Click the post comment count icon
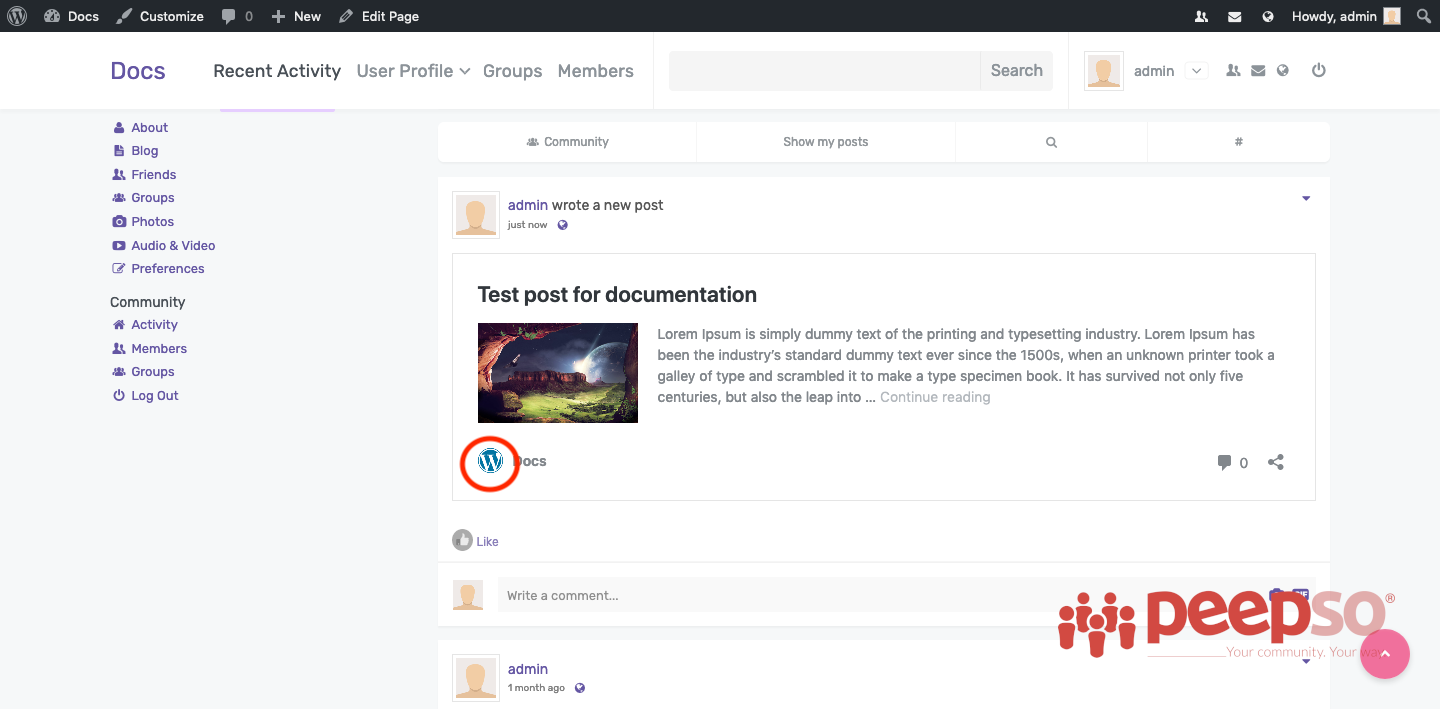 (x=1232, y=462)
